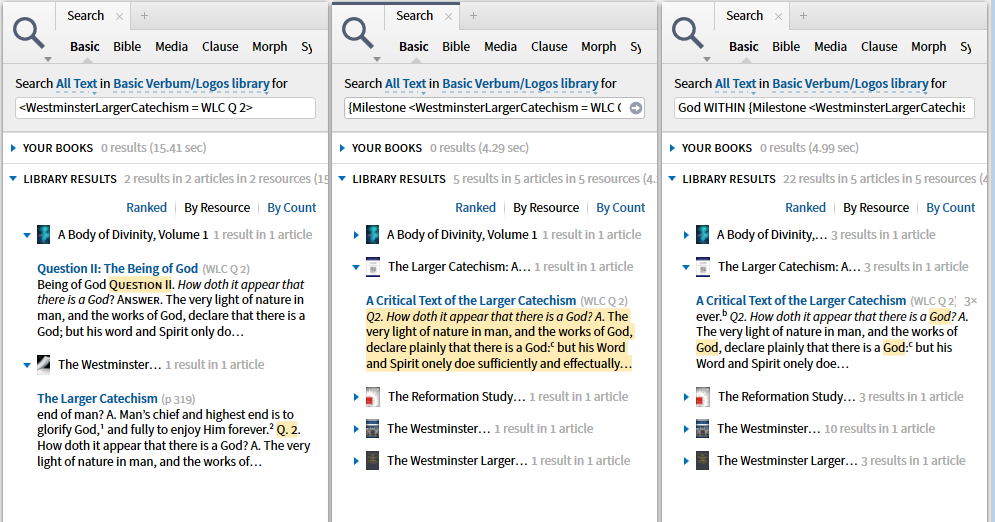Expand Westminster Larger… row in right panel
This screenshot has height=522, width=995.
click(x=686, y=461)
